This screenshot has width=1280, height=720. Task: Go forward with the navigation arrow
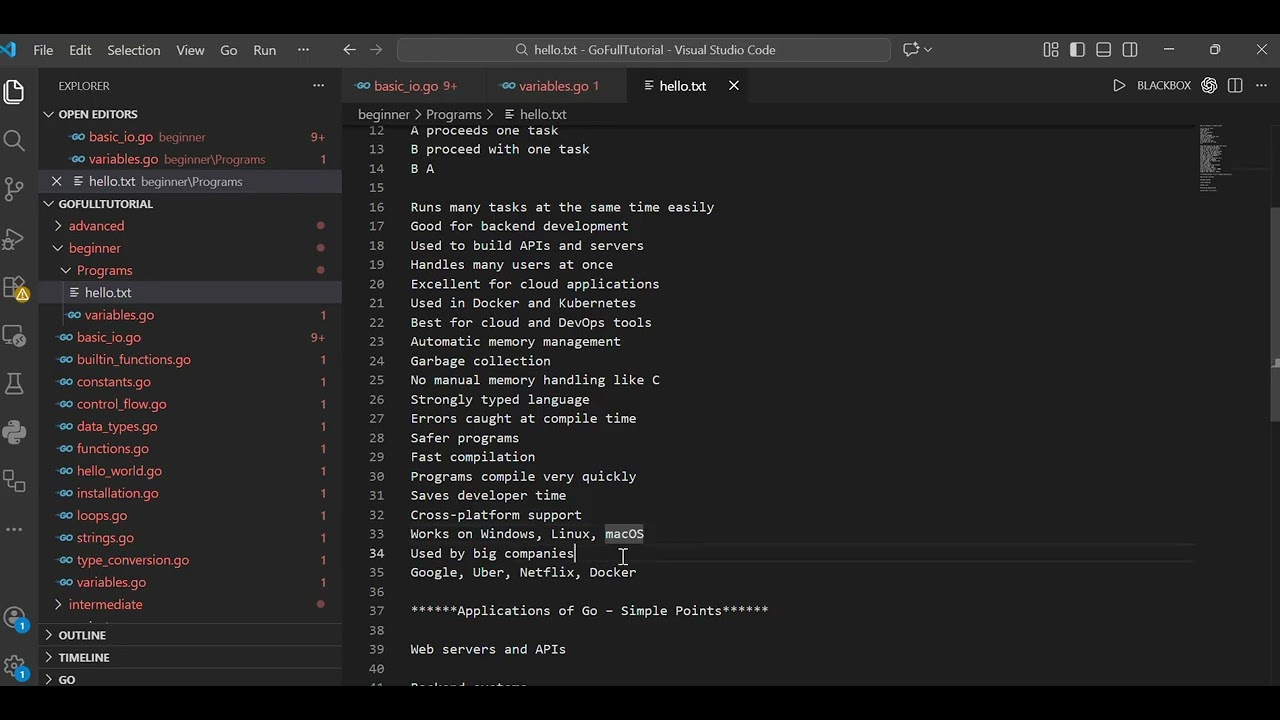point(376,49)
